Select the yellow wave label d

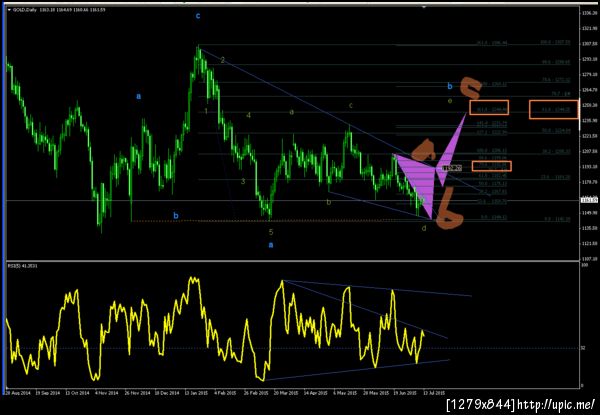424,228
